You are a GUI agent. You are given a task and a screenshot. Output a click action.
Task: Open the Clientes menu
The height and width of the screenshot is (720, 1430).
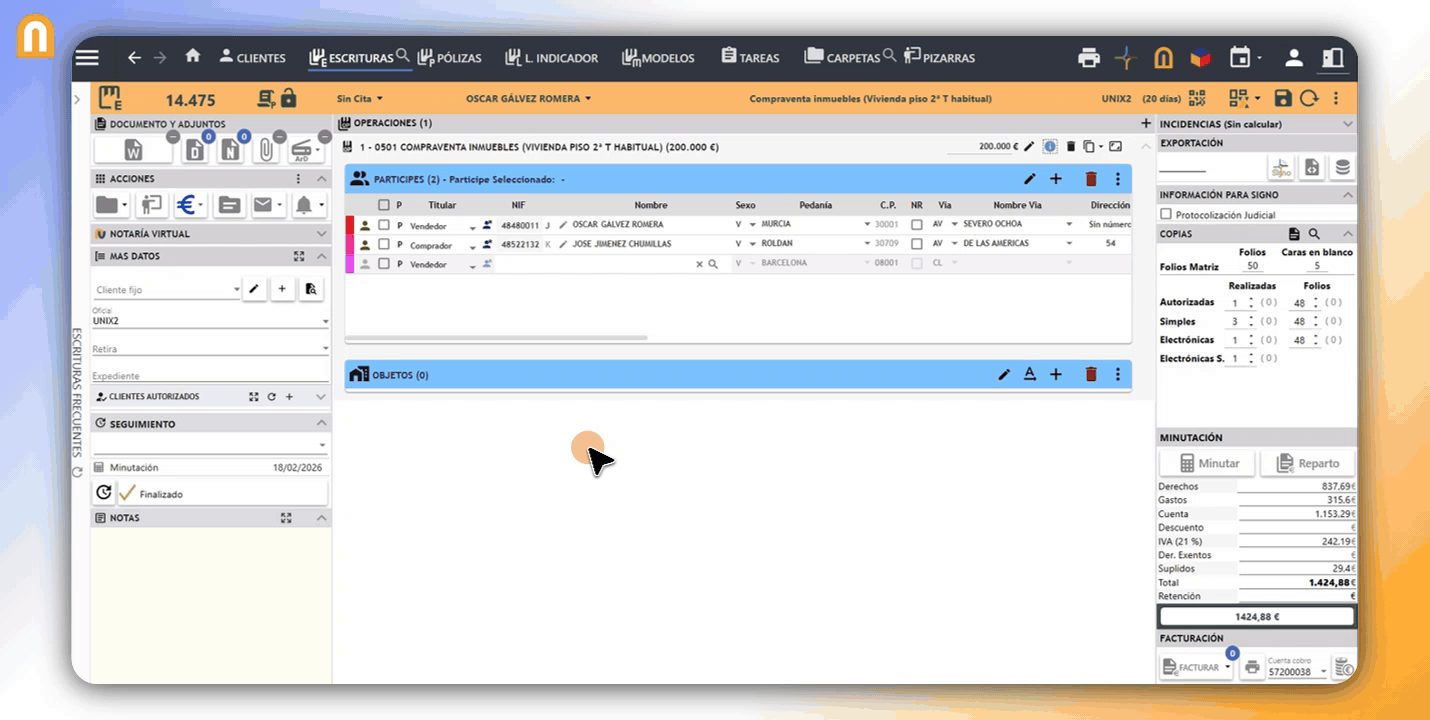click(252, 58)
